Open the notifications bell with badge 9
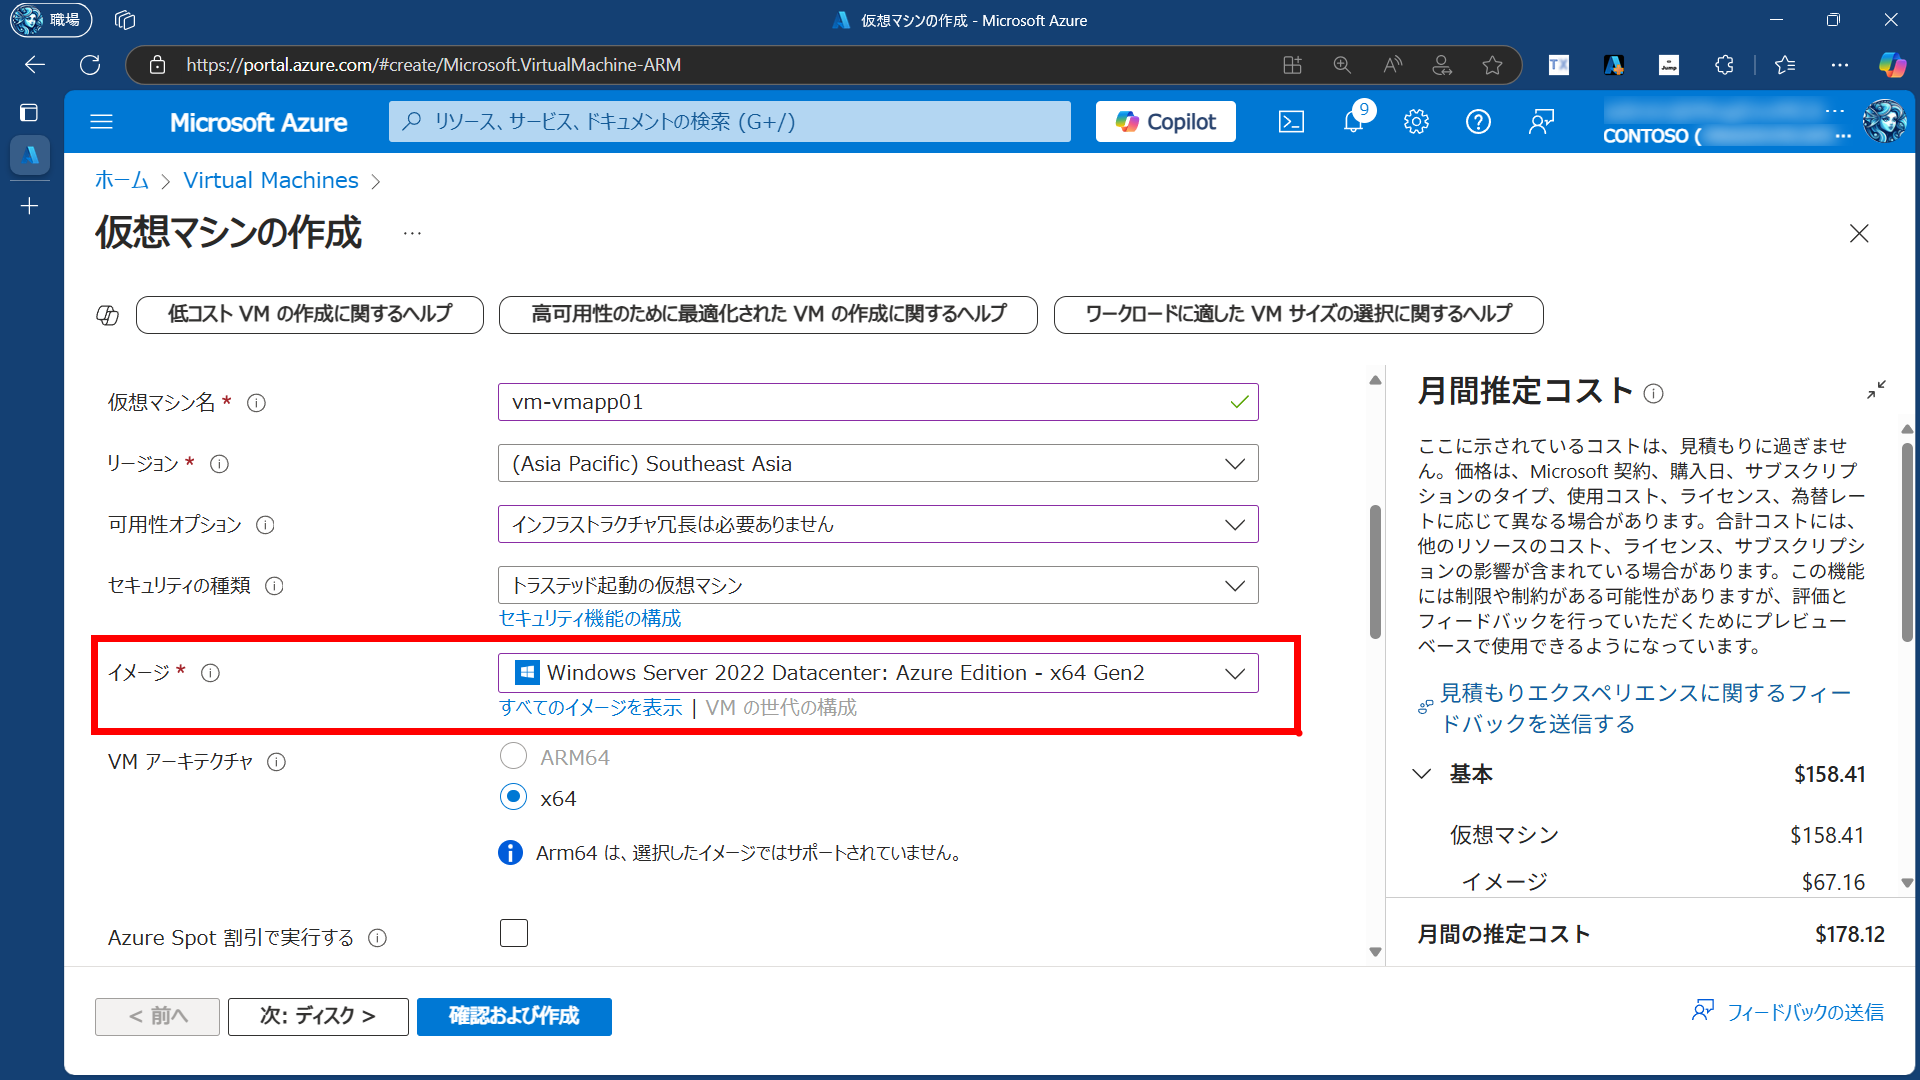1920x1080 pixels. point(1353,122)
